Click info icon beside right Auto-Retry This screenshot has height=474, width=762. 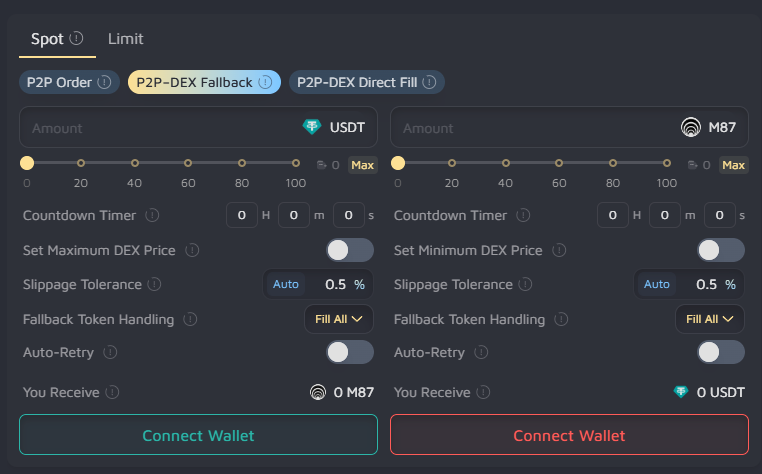[x=482, y=353]
